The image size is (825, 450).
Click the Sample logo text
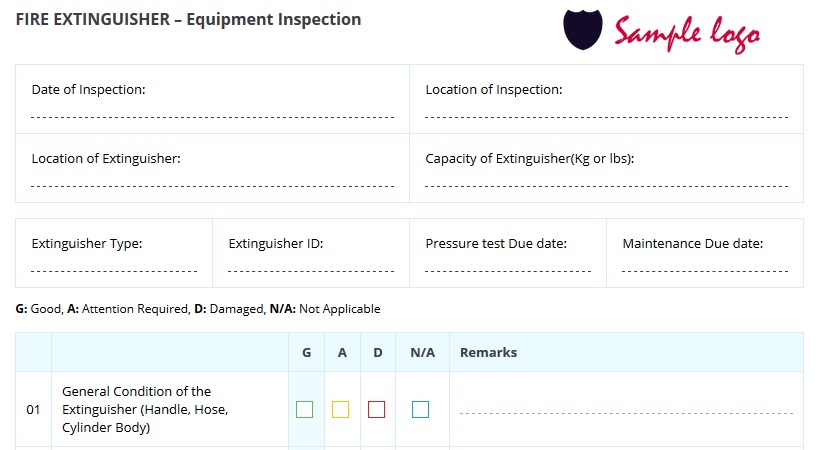pos(687,34)
